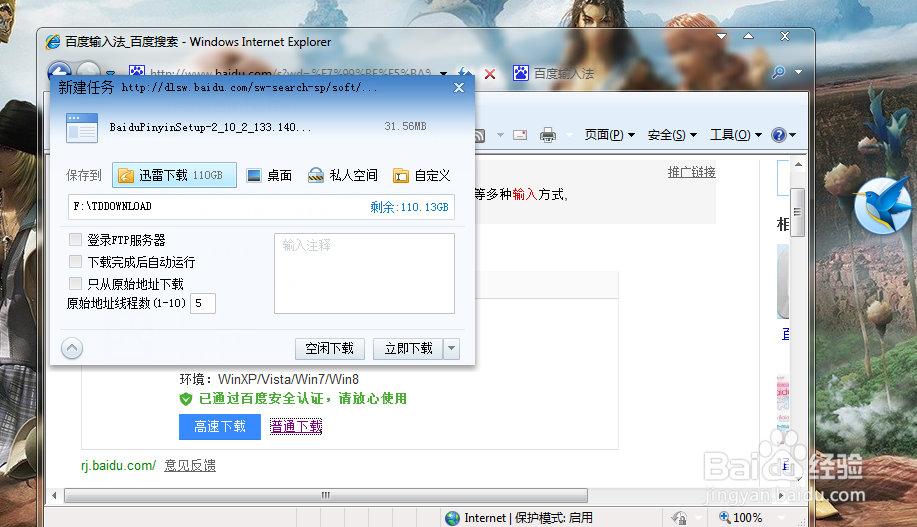Open dropdown arrow next to 立即下载
This screenshot has width=917, height=527.
[451, 349]
